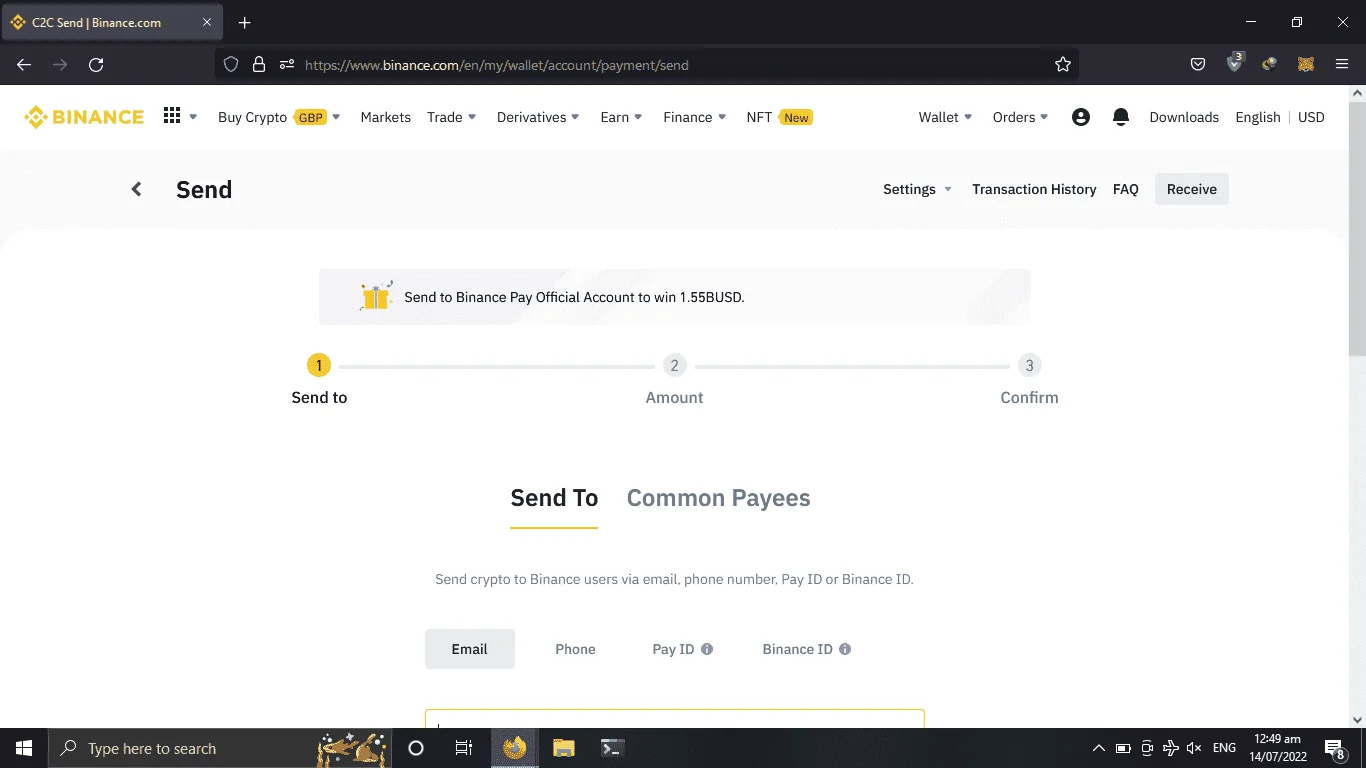Viewport: 1366px width, 768px height.
Task: Focus the Windows taskbar search box
Action: point(220,748)
